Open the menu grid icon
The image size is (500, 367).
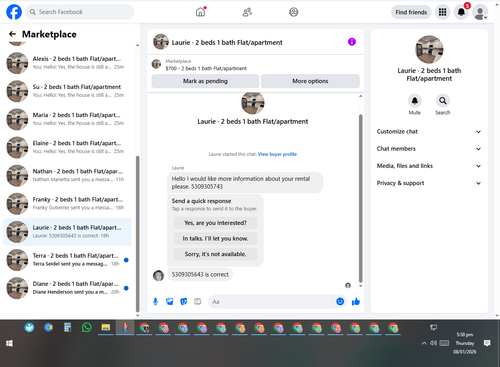point(442,12)
